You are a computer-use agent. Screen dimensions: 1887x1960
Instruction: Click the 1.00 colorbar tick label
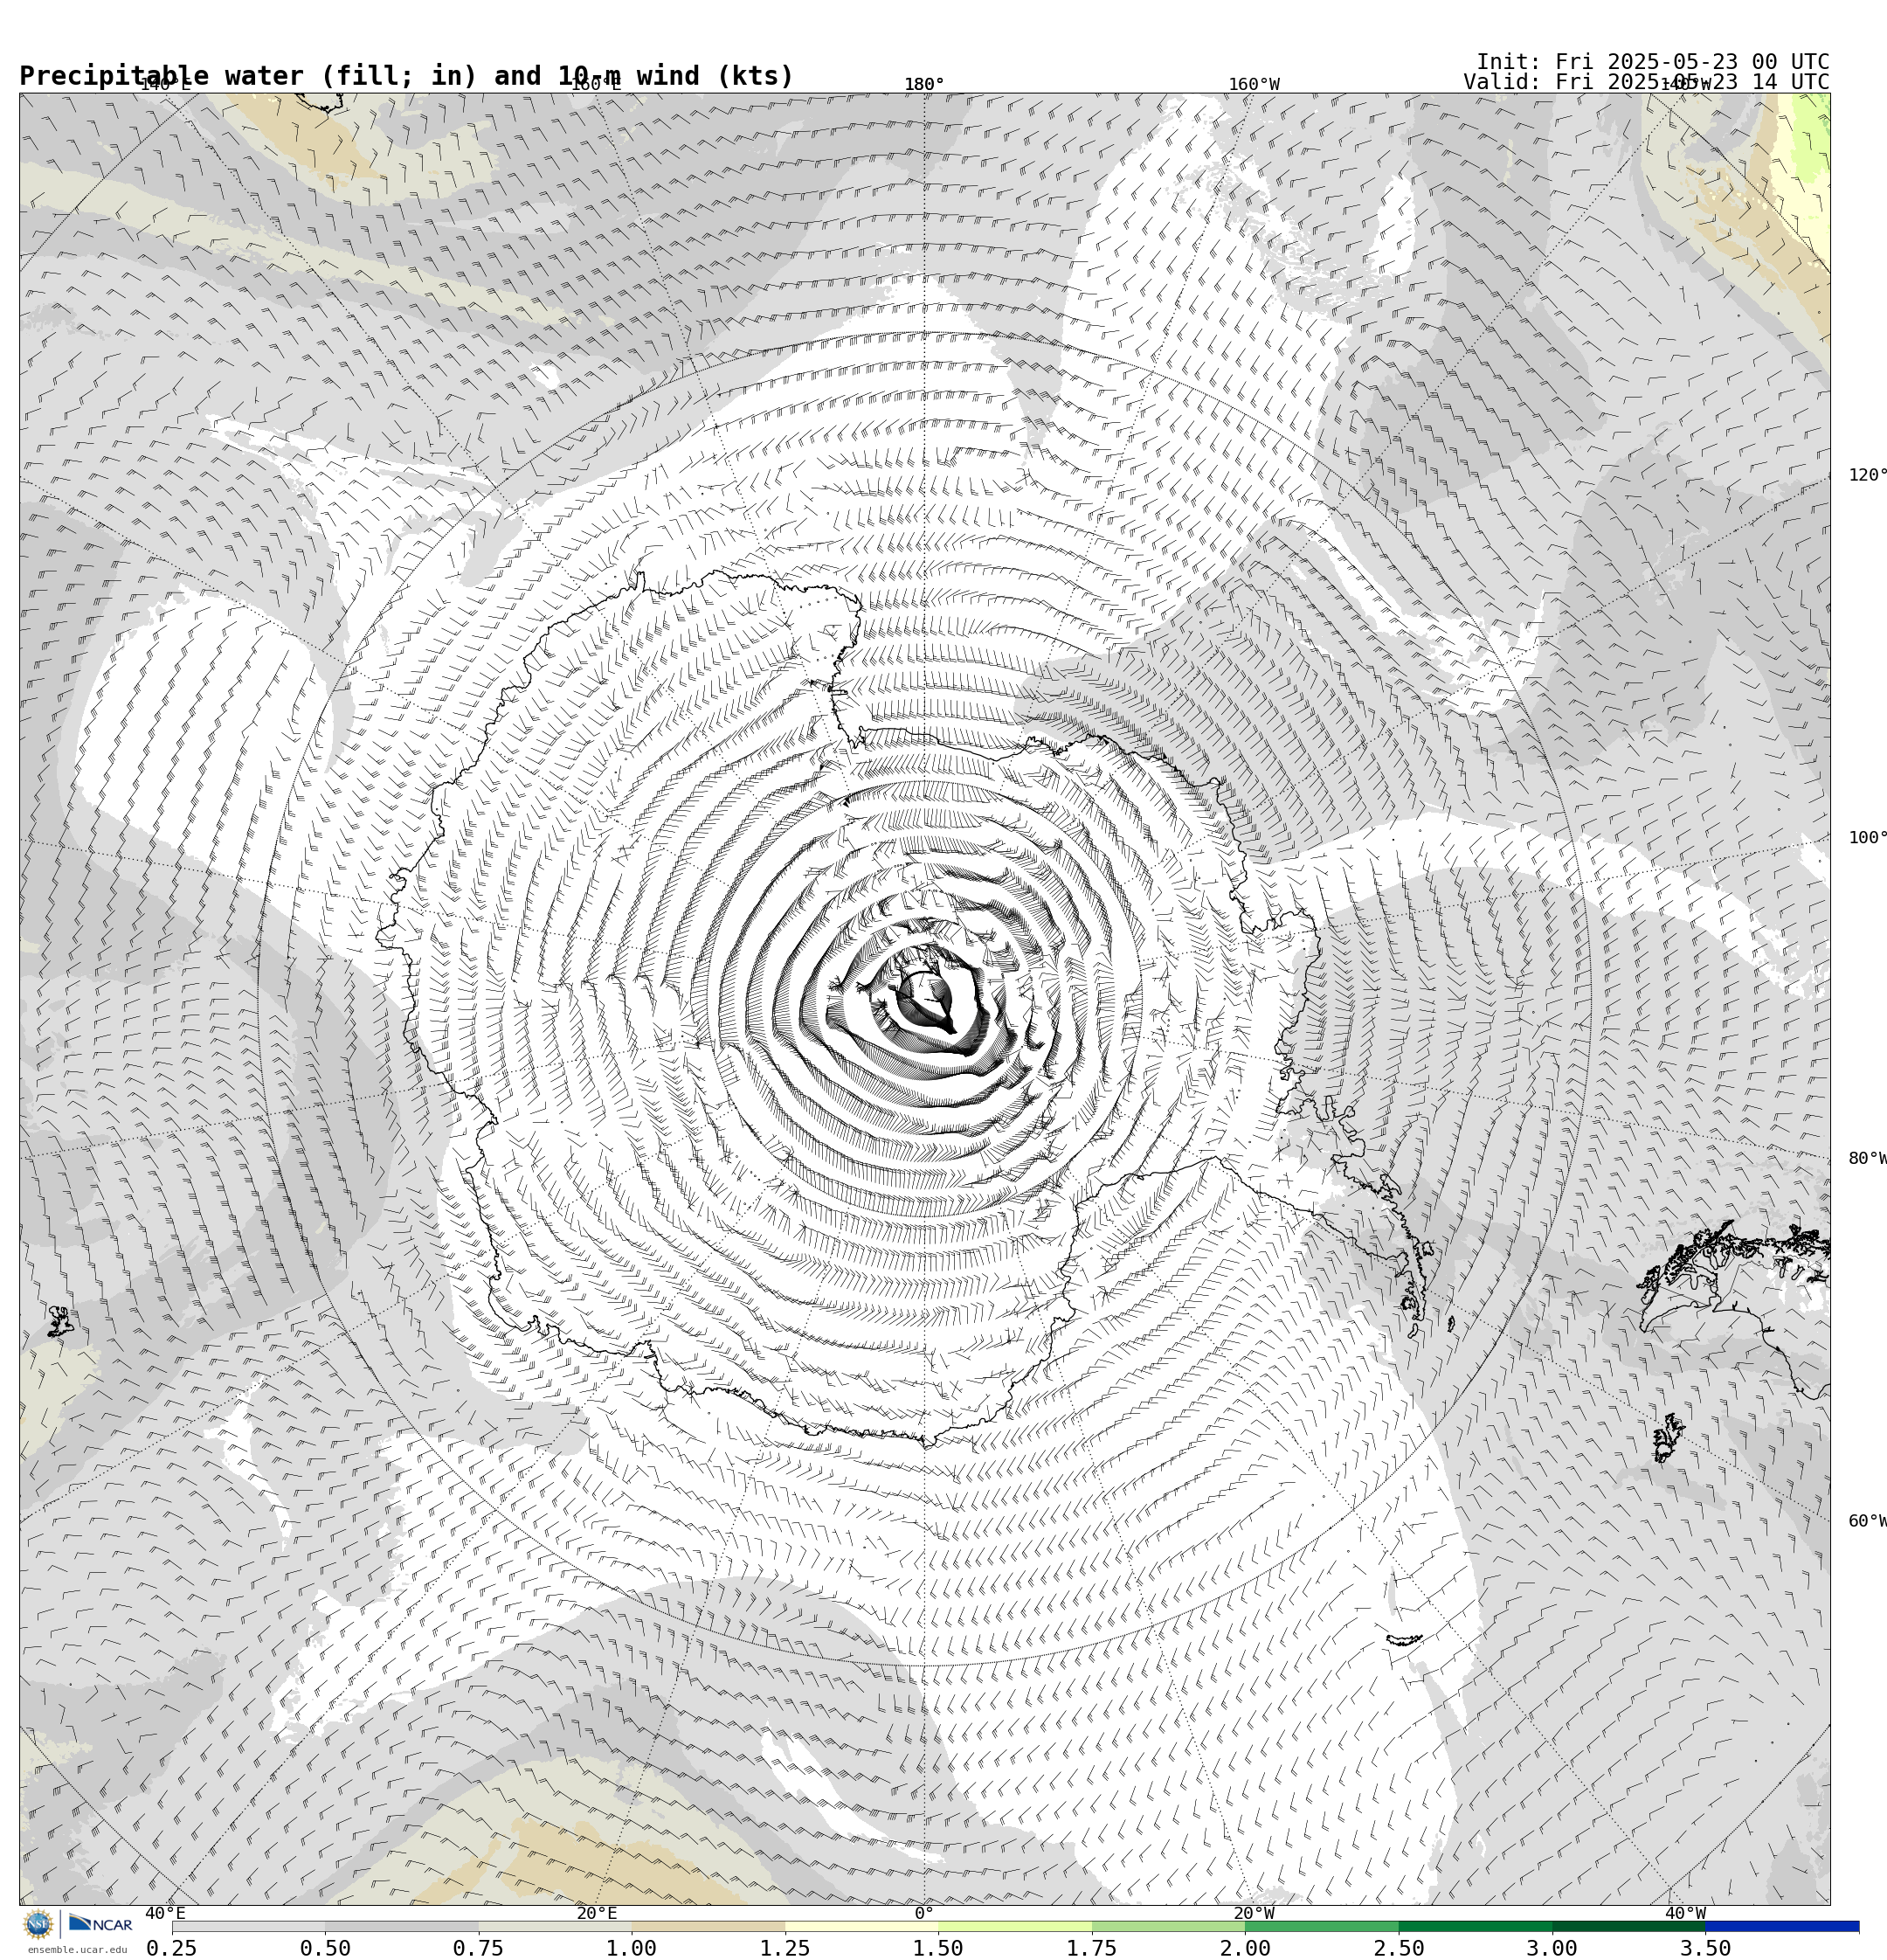(x=632, y=1948)
